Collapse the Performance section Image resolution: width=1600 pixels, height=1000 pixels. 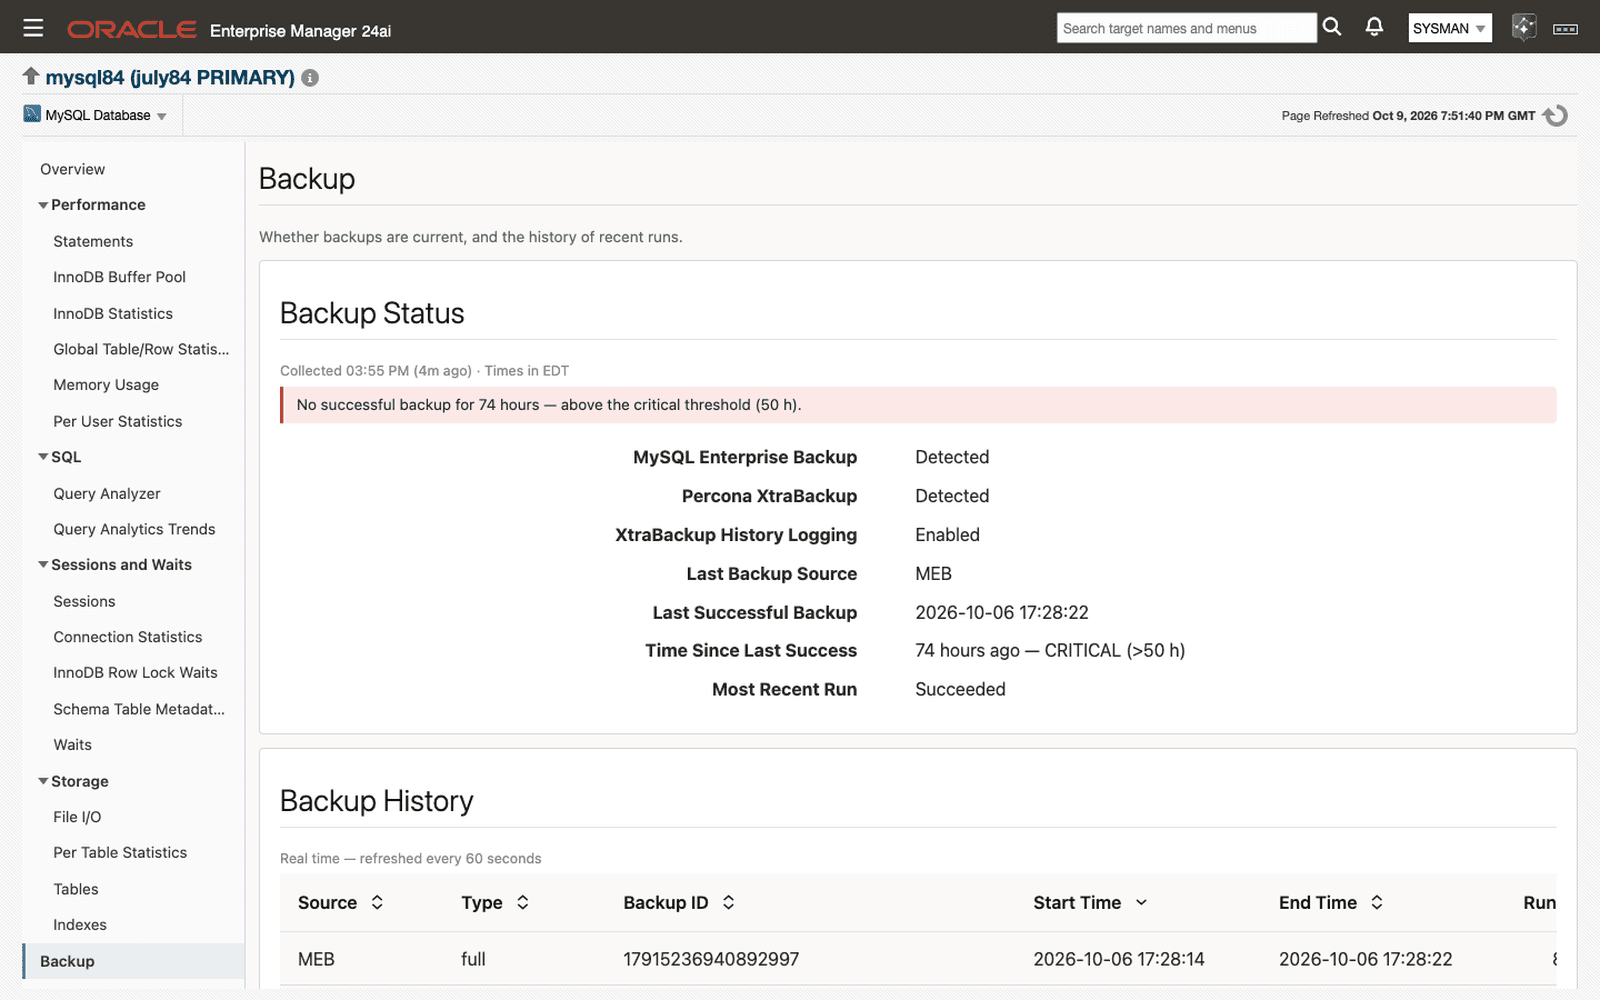pos(43,205)
